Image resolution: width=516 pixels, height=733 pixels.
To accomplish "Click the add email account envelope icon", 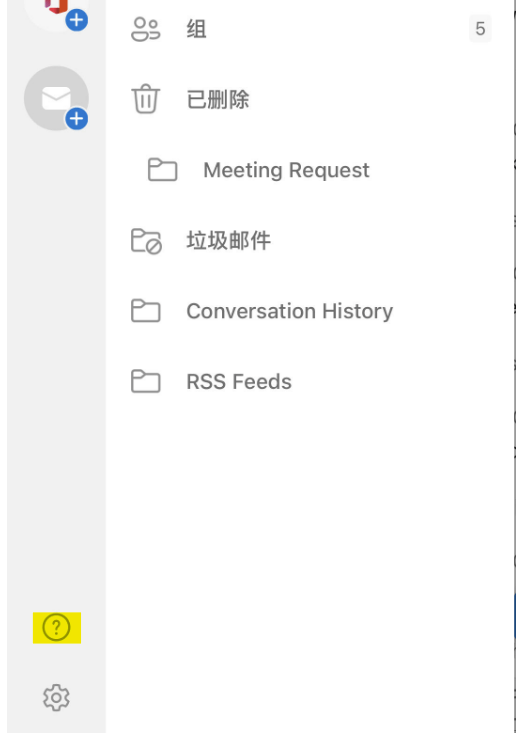I will [x=57, y=98].
